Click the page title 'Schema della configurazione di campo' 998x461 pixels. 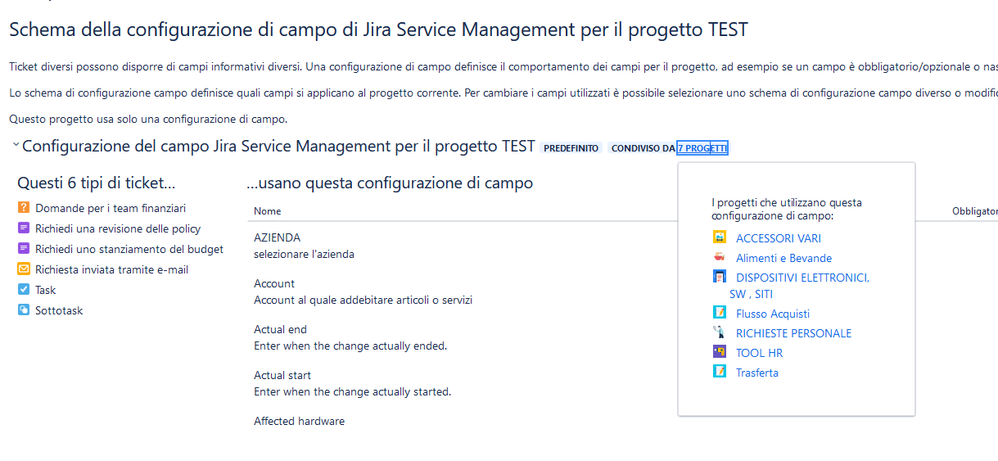[x=378, y=29]
